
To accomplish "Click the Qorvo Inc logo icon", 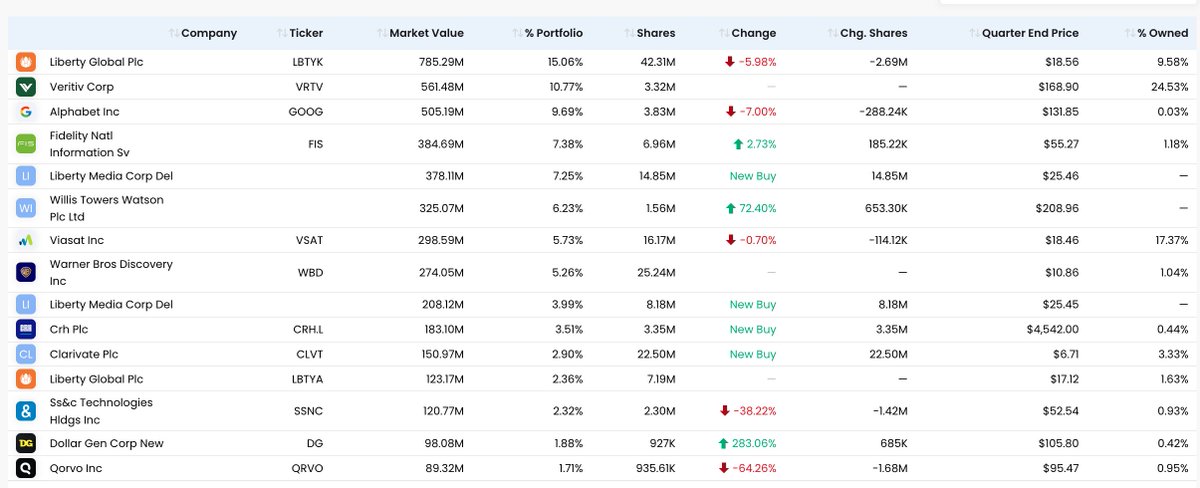I will tap(26, 468).
